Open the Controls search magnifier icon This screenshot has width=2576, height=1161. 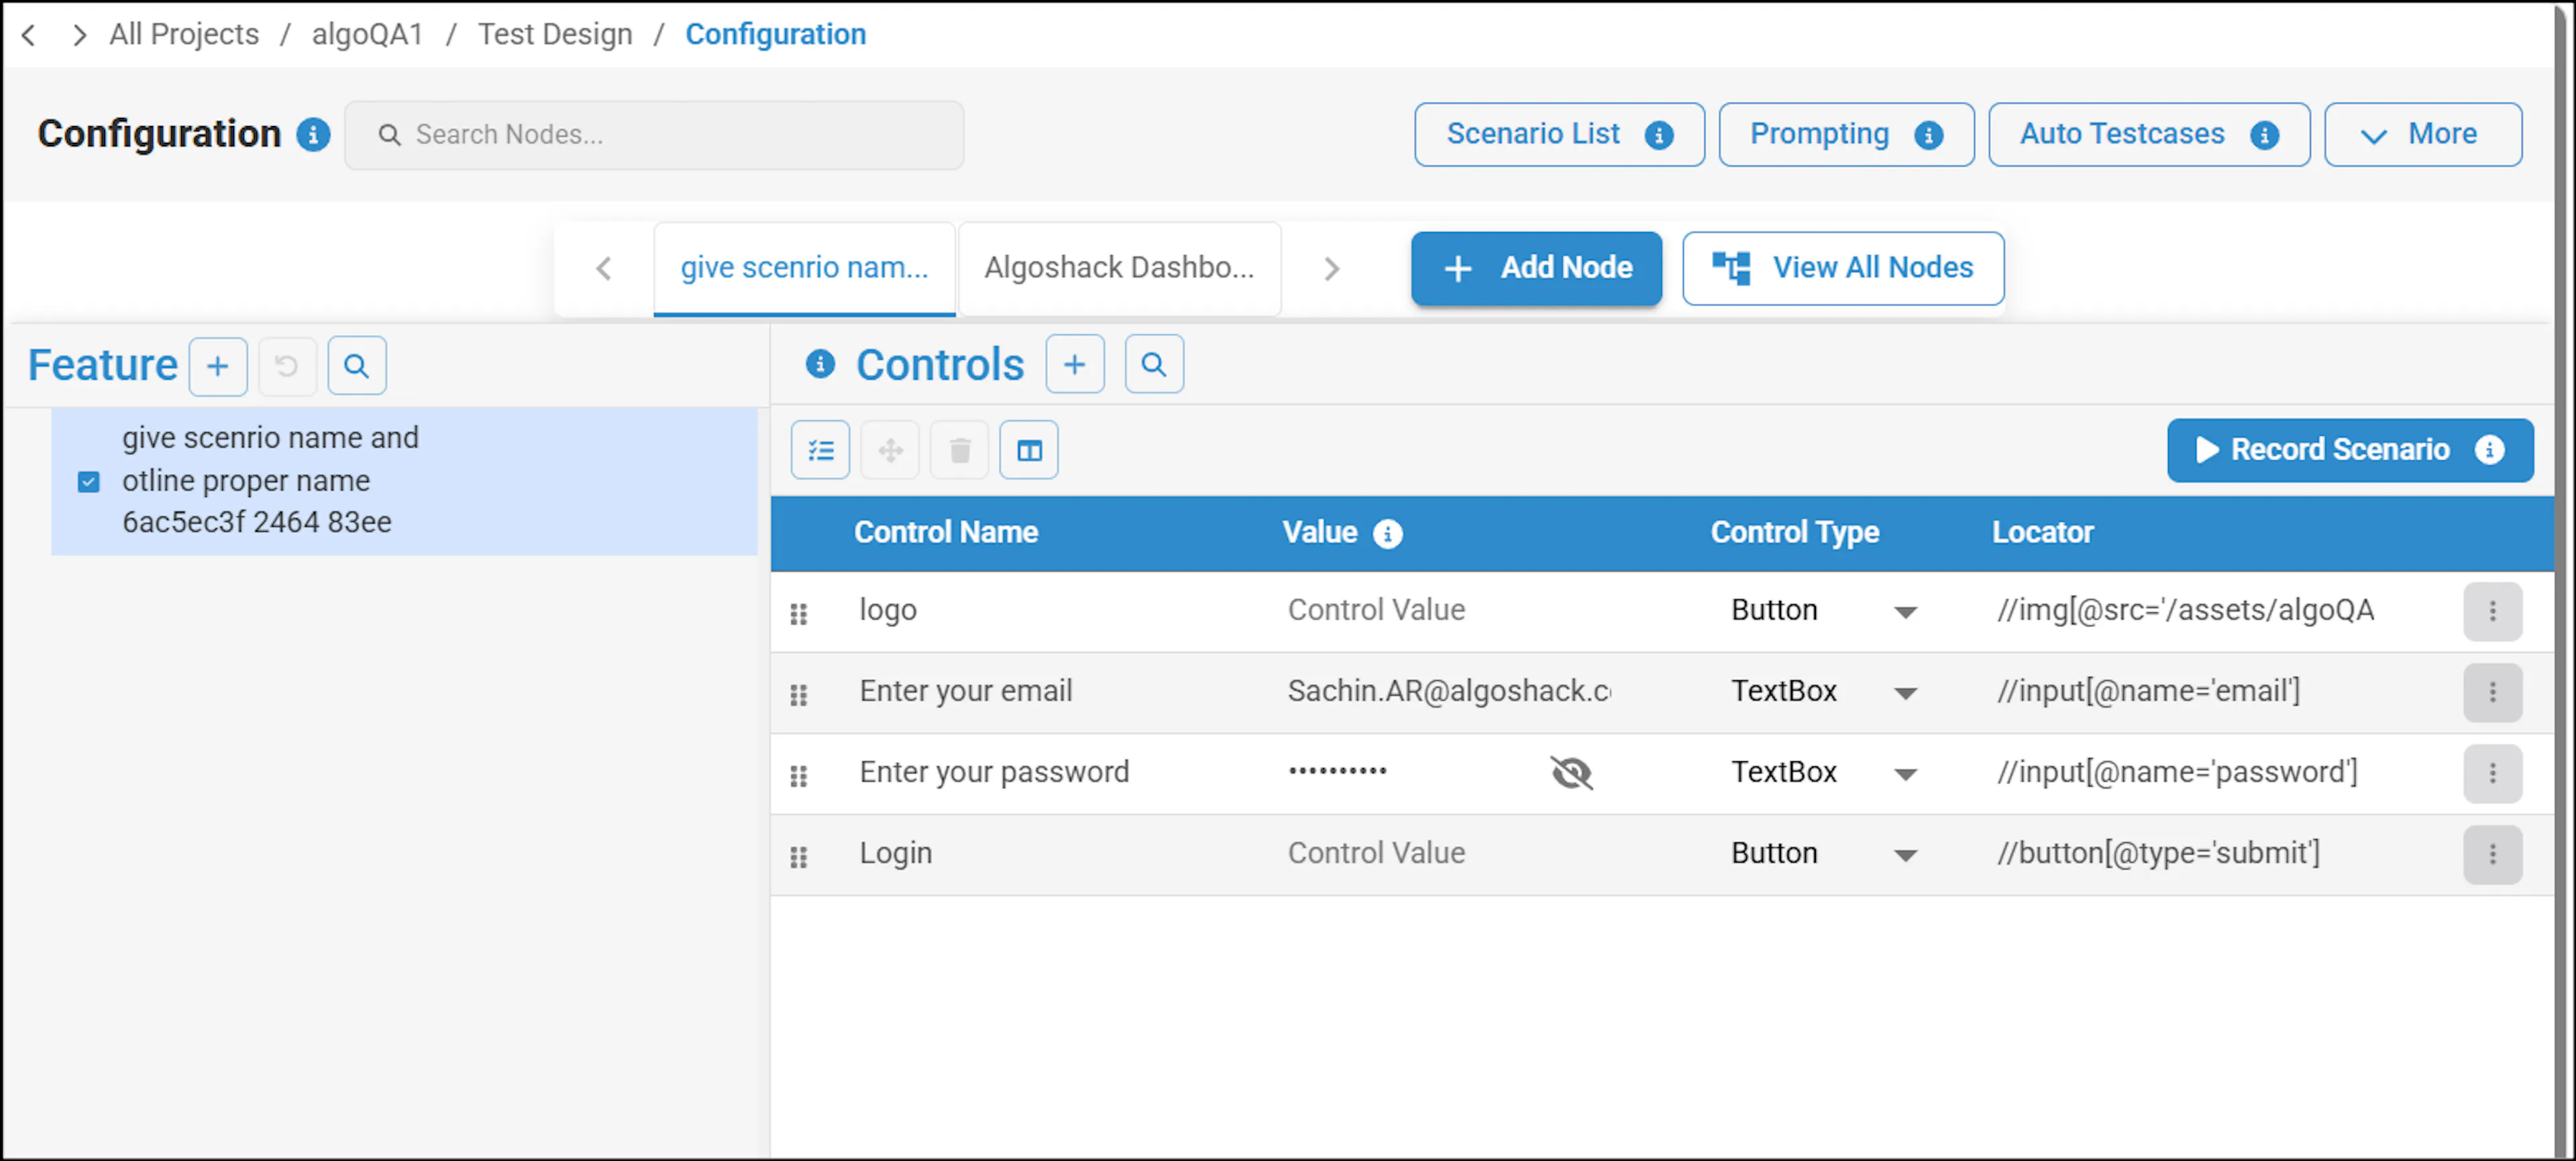[1154, 364]
